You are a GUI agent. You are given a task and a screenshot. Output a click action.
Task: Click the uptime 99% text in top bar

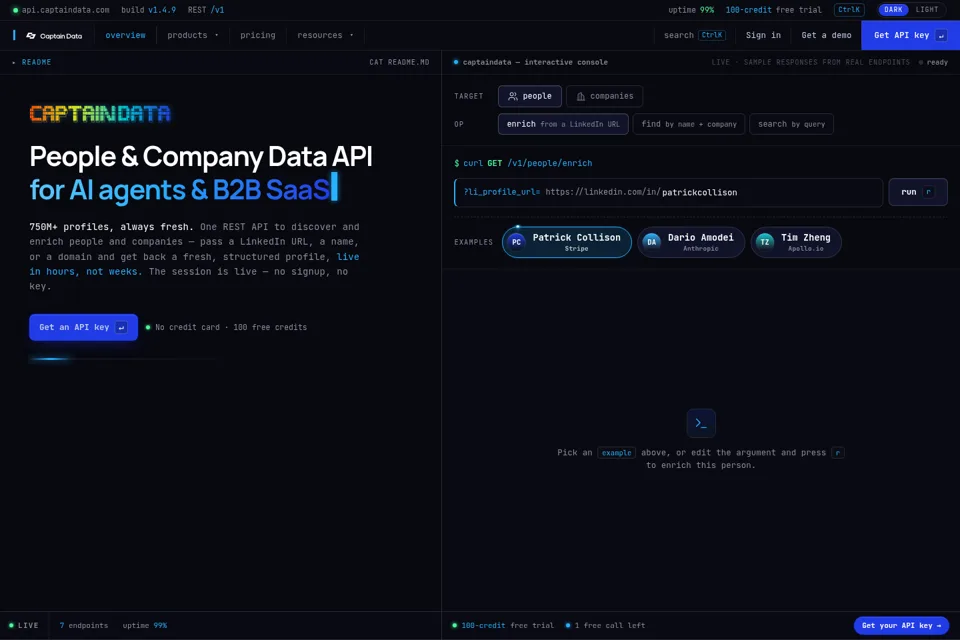691,10
